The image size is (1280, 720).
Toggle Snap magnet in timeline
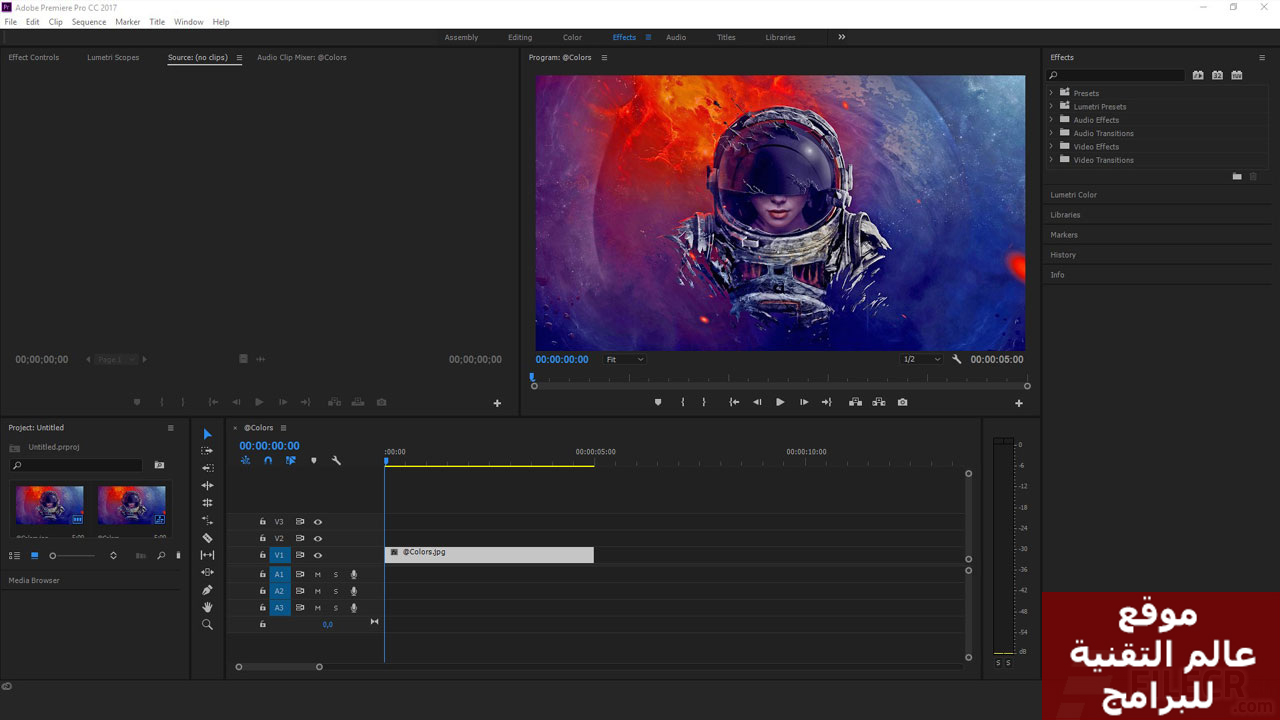pos(268,461)
